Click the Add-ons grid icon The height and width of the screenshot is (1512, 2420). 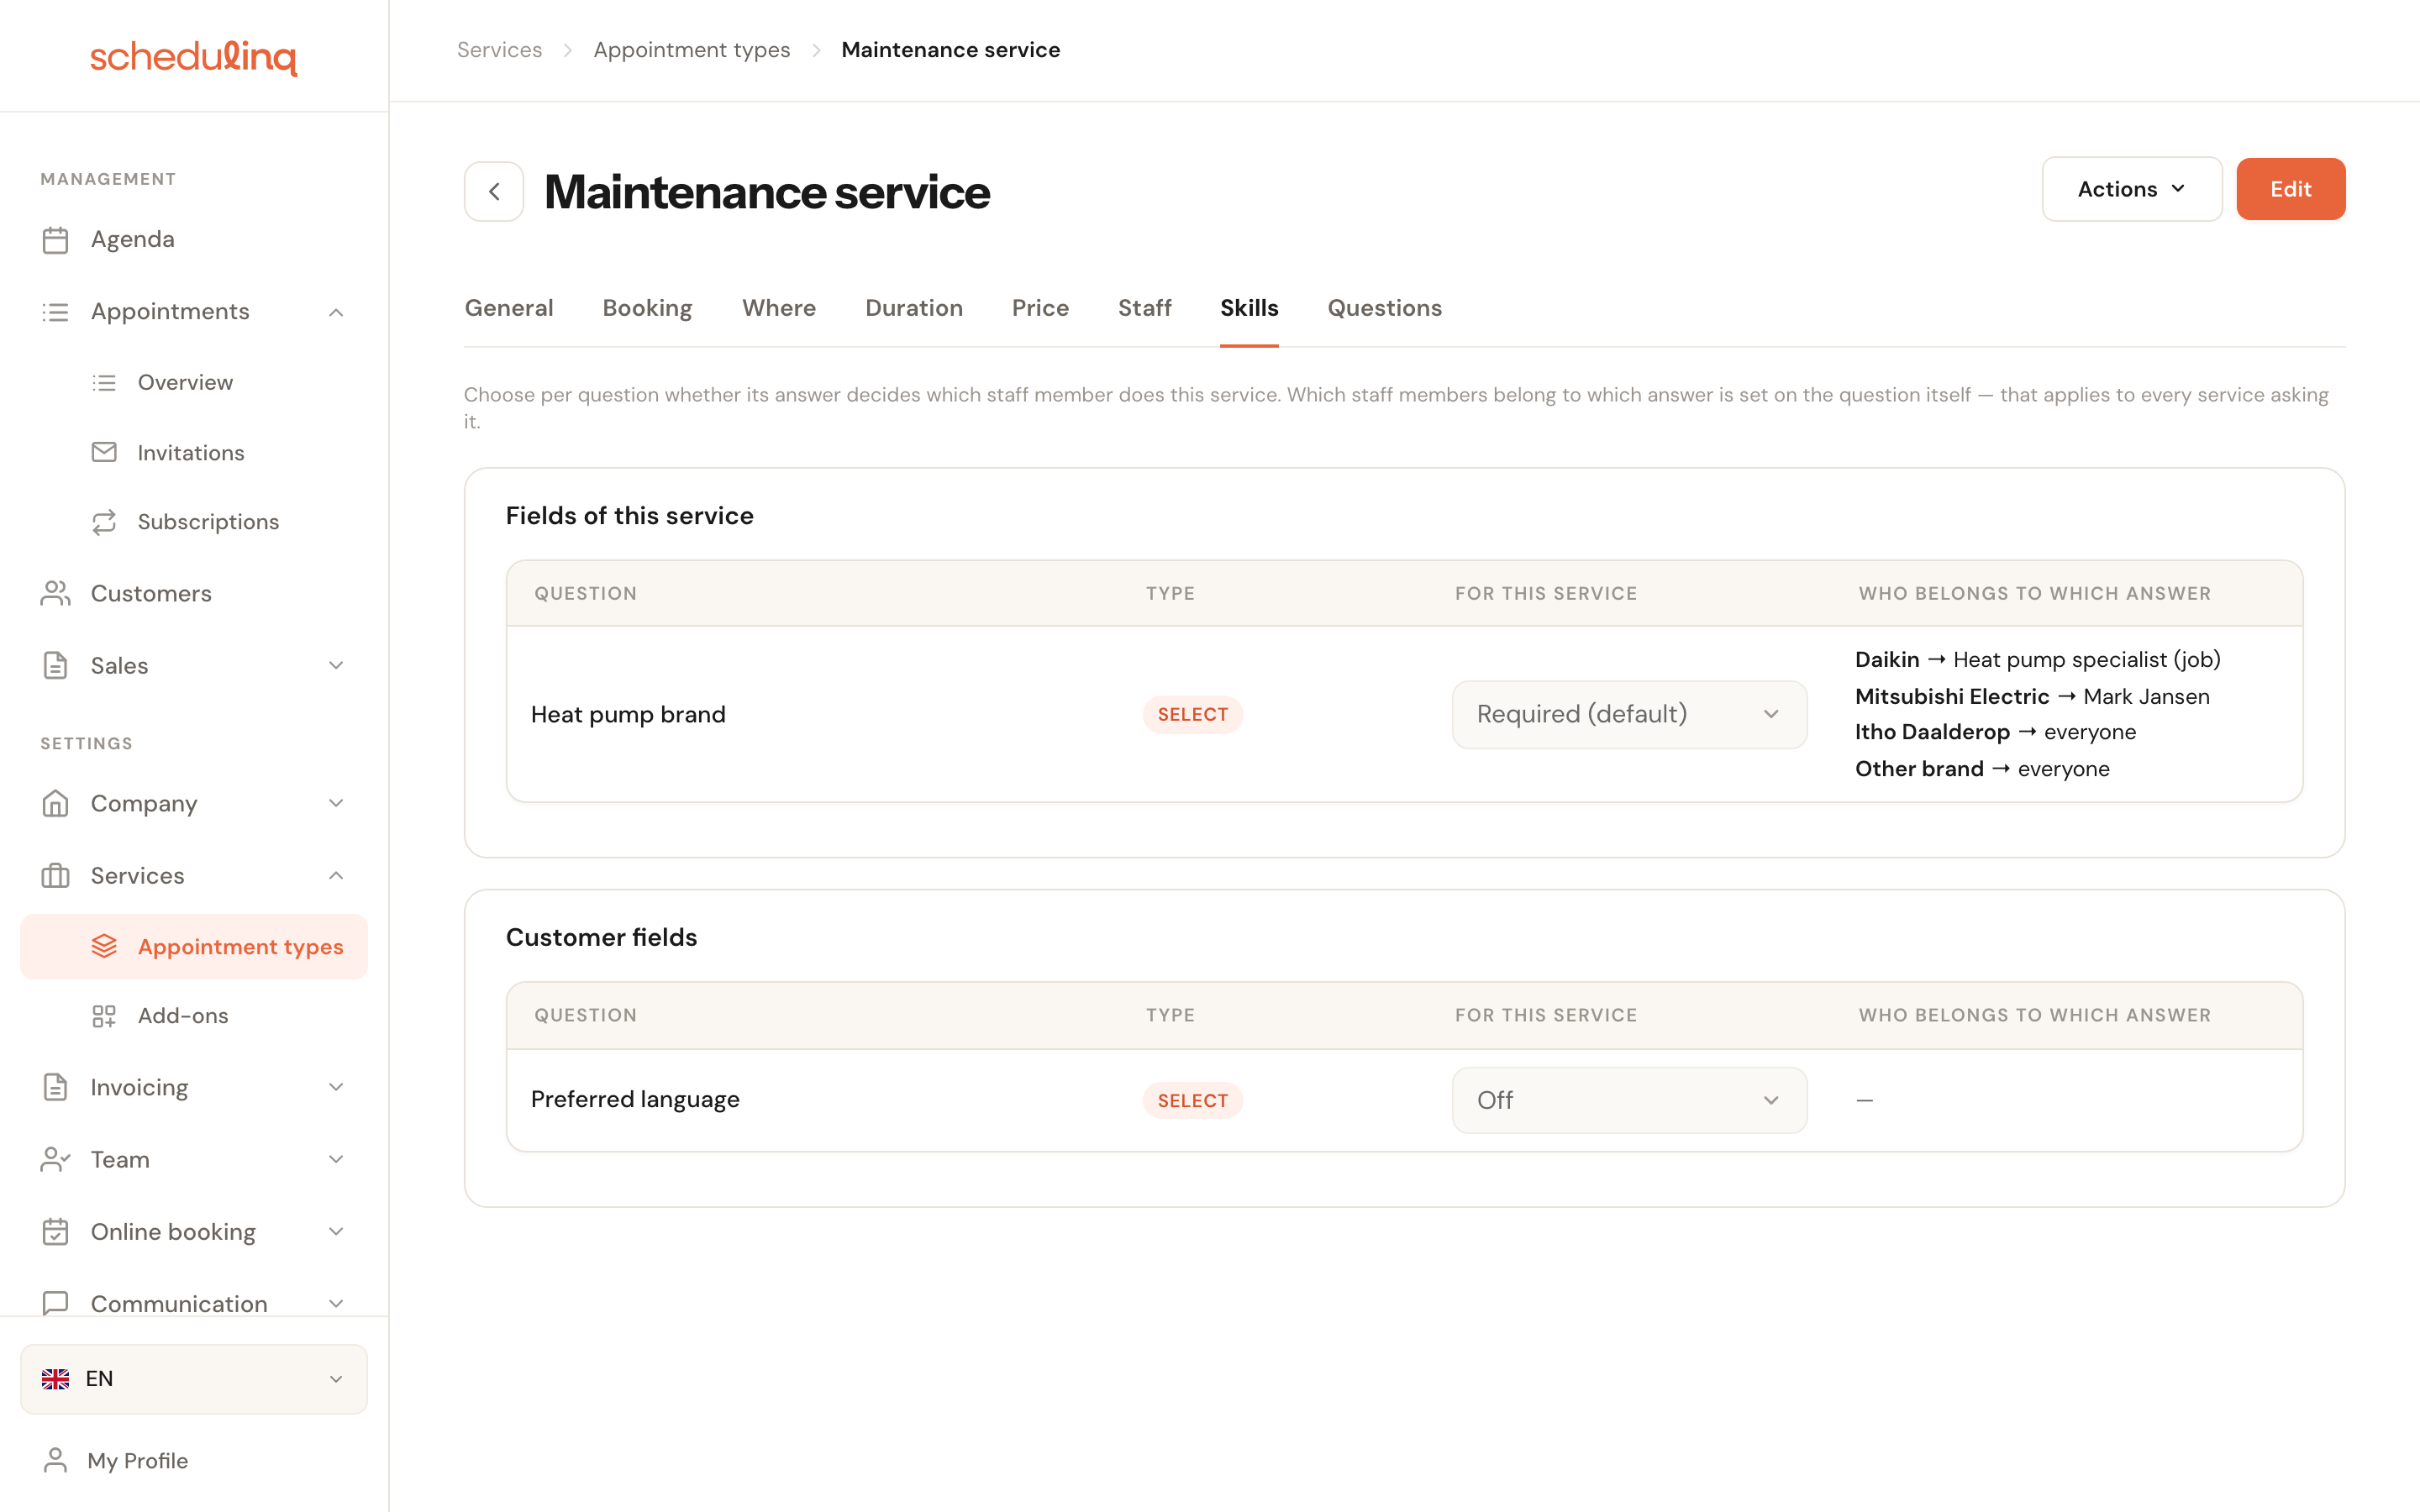coord(104,1016)
